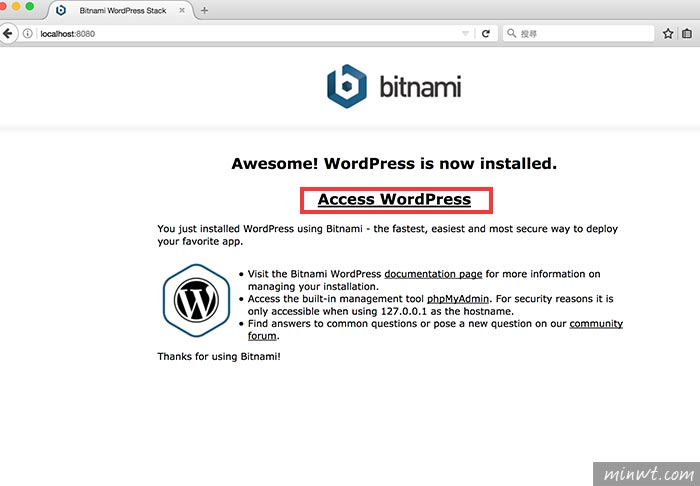Select the Bitnami WordPress Stack tab
Image resolution: width=700 pixels, height=486 pixels.
(x=121, y=10)
